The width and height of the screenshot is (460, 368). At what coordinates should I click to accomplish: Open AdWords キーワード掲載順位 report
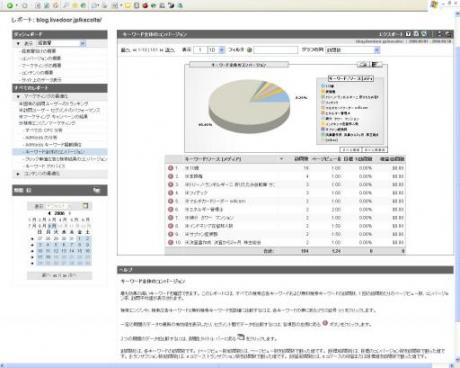53,145
